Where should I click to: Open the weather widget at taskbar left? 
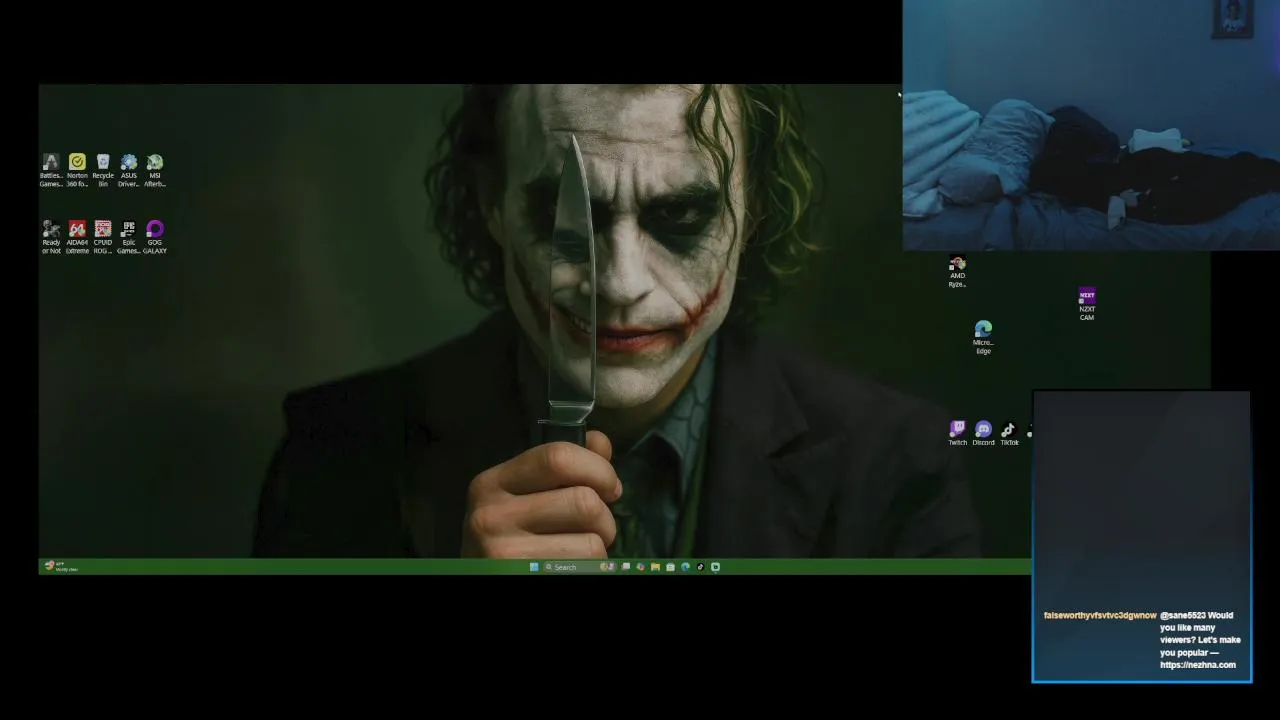click(61, 566)
